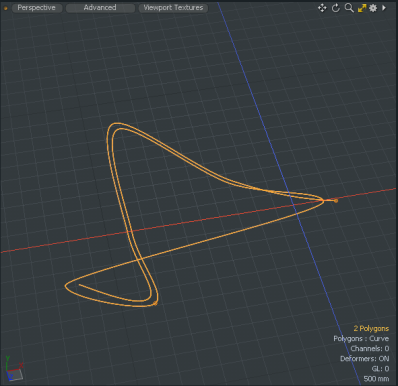The height and width of the screenshot is (386, 398).
Task: Click the zoom magnifier icon
Action: pyautogui.click(x=349, y=8)
